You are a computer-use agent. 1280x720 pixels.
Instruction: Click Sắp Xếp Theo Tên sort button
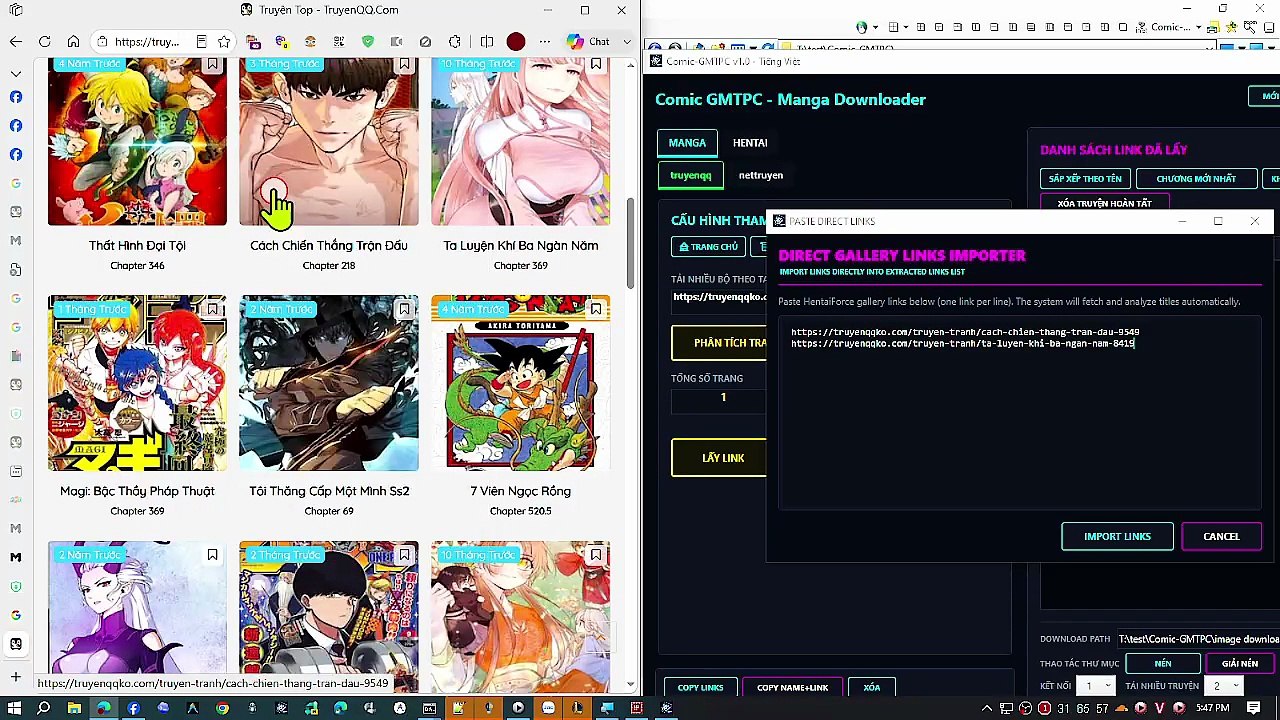(x=1085, y=179)
